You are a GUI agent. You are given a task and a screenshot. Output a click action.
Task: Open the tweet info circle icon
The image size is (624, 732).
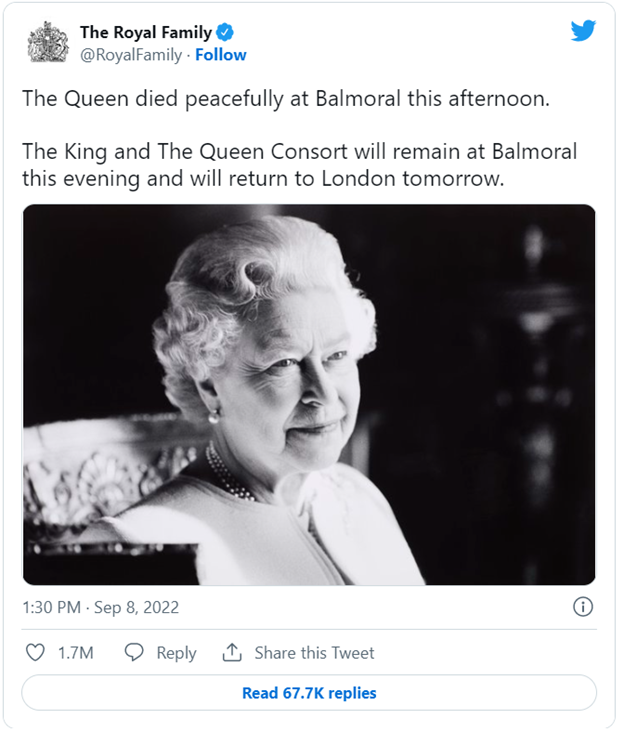[582, 607]
